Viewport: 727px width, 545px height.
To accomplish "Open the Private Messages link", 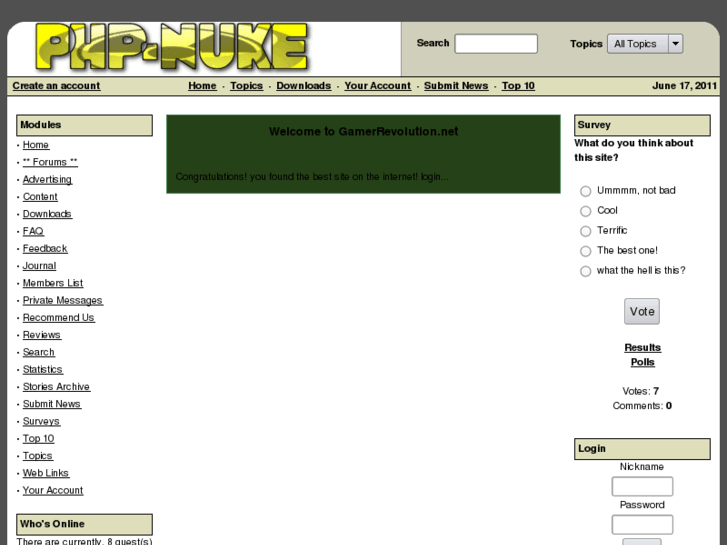I will 63,300.
